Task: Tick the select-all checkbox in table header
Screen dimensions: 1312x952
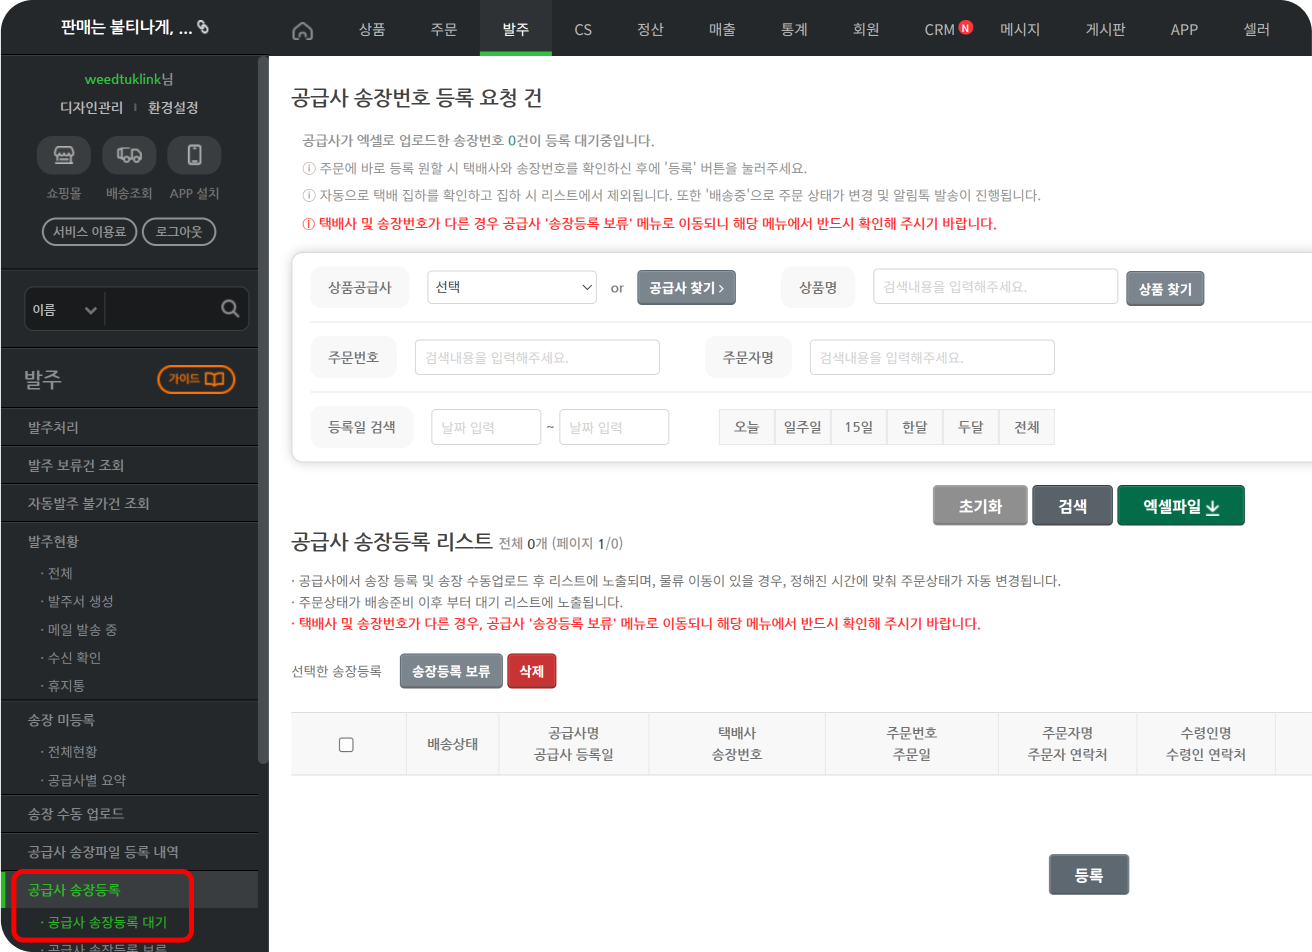Action: (x=346, y=745)
